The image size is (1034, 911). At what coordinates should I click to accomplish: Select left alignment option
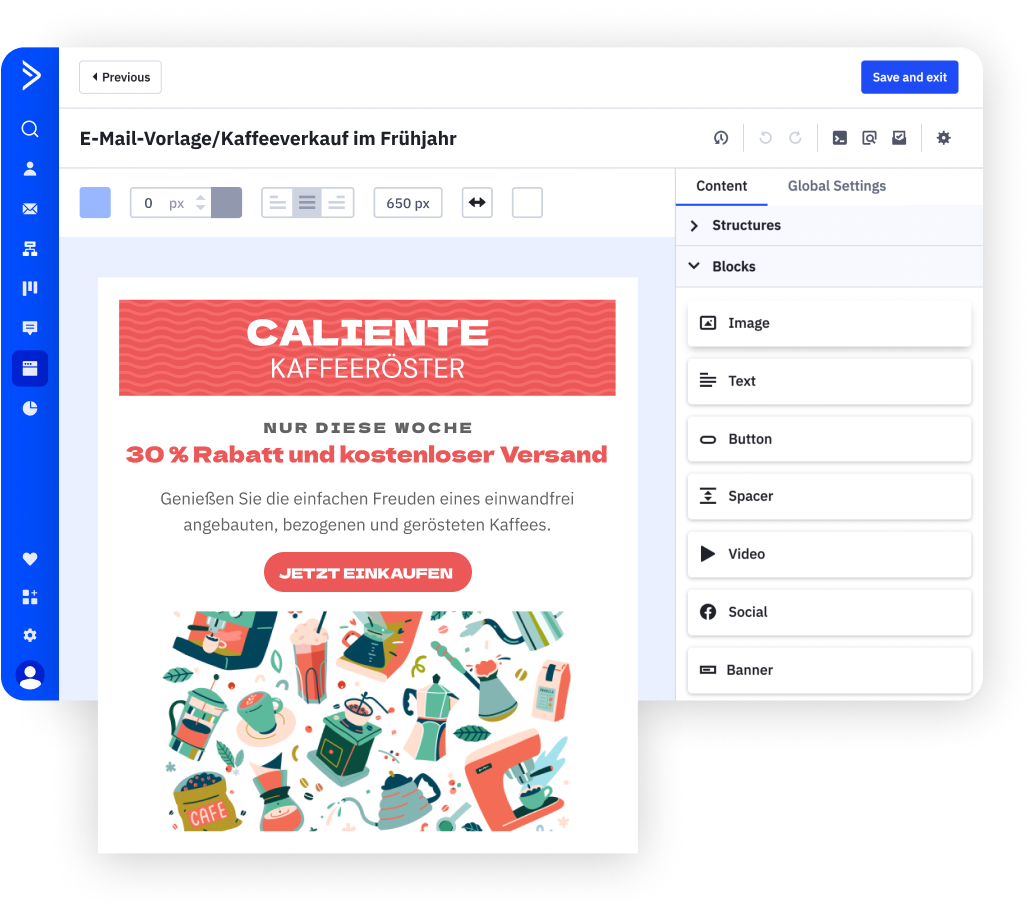click(278, 203)
